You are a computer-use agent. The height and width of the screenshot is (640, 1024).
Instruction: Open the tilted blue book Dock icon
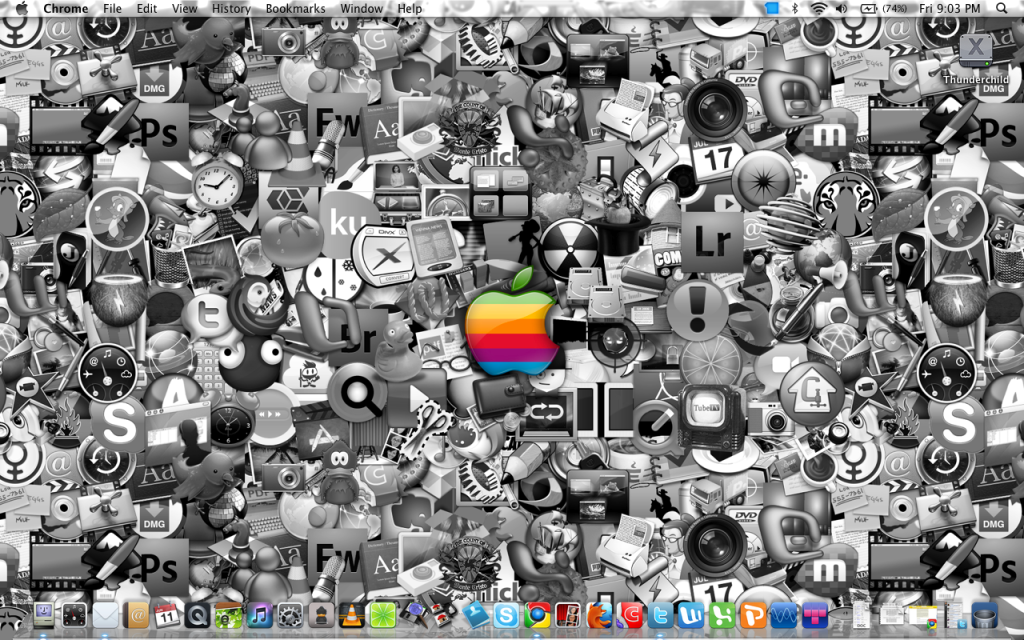tap(475, 616)
